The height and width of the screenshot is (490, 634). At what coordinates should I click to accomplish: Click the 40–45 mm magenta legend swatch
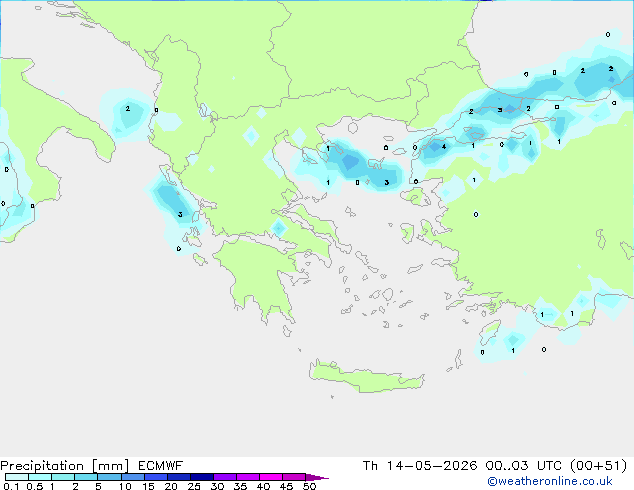click(271, 477)
